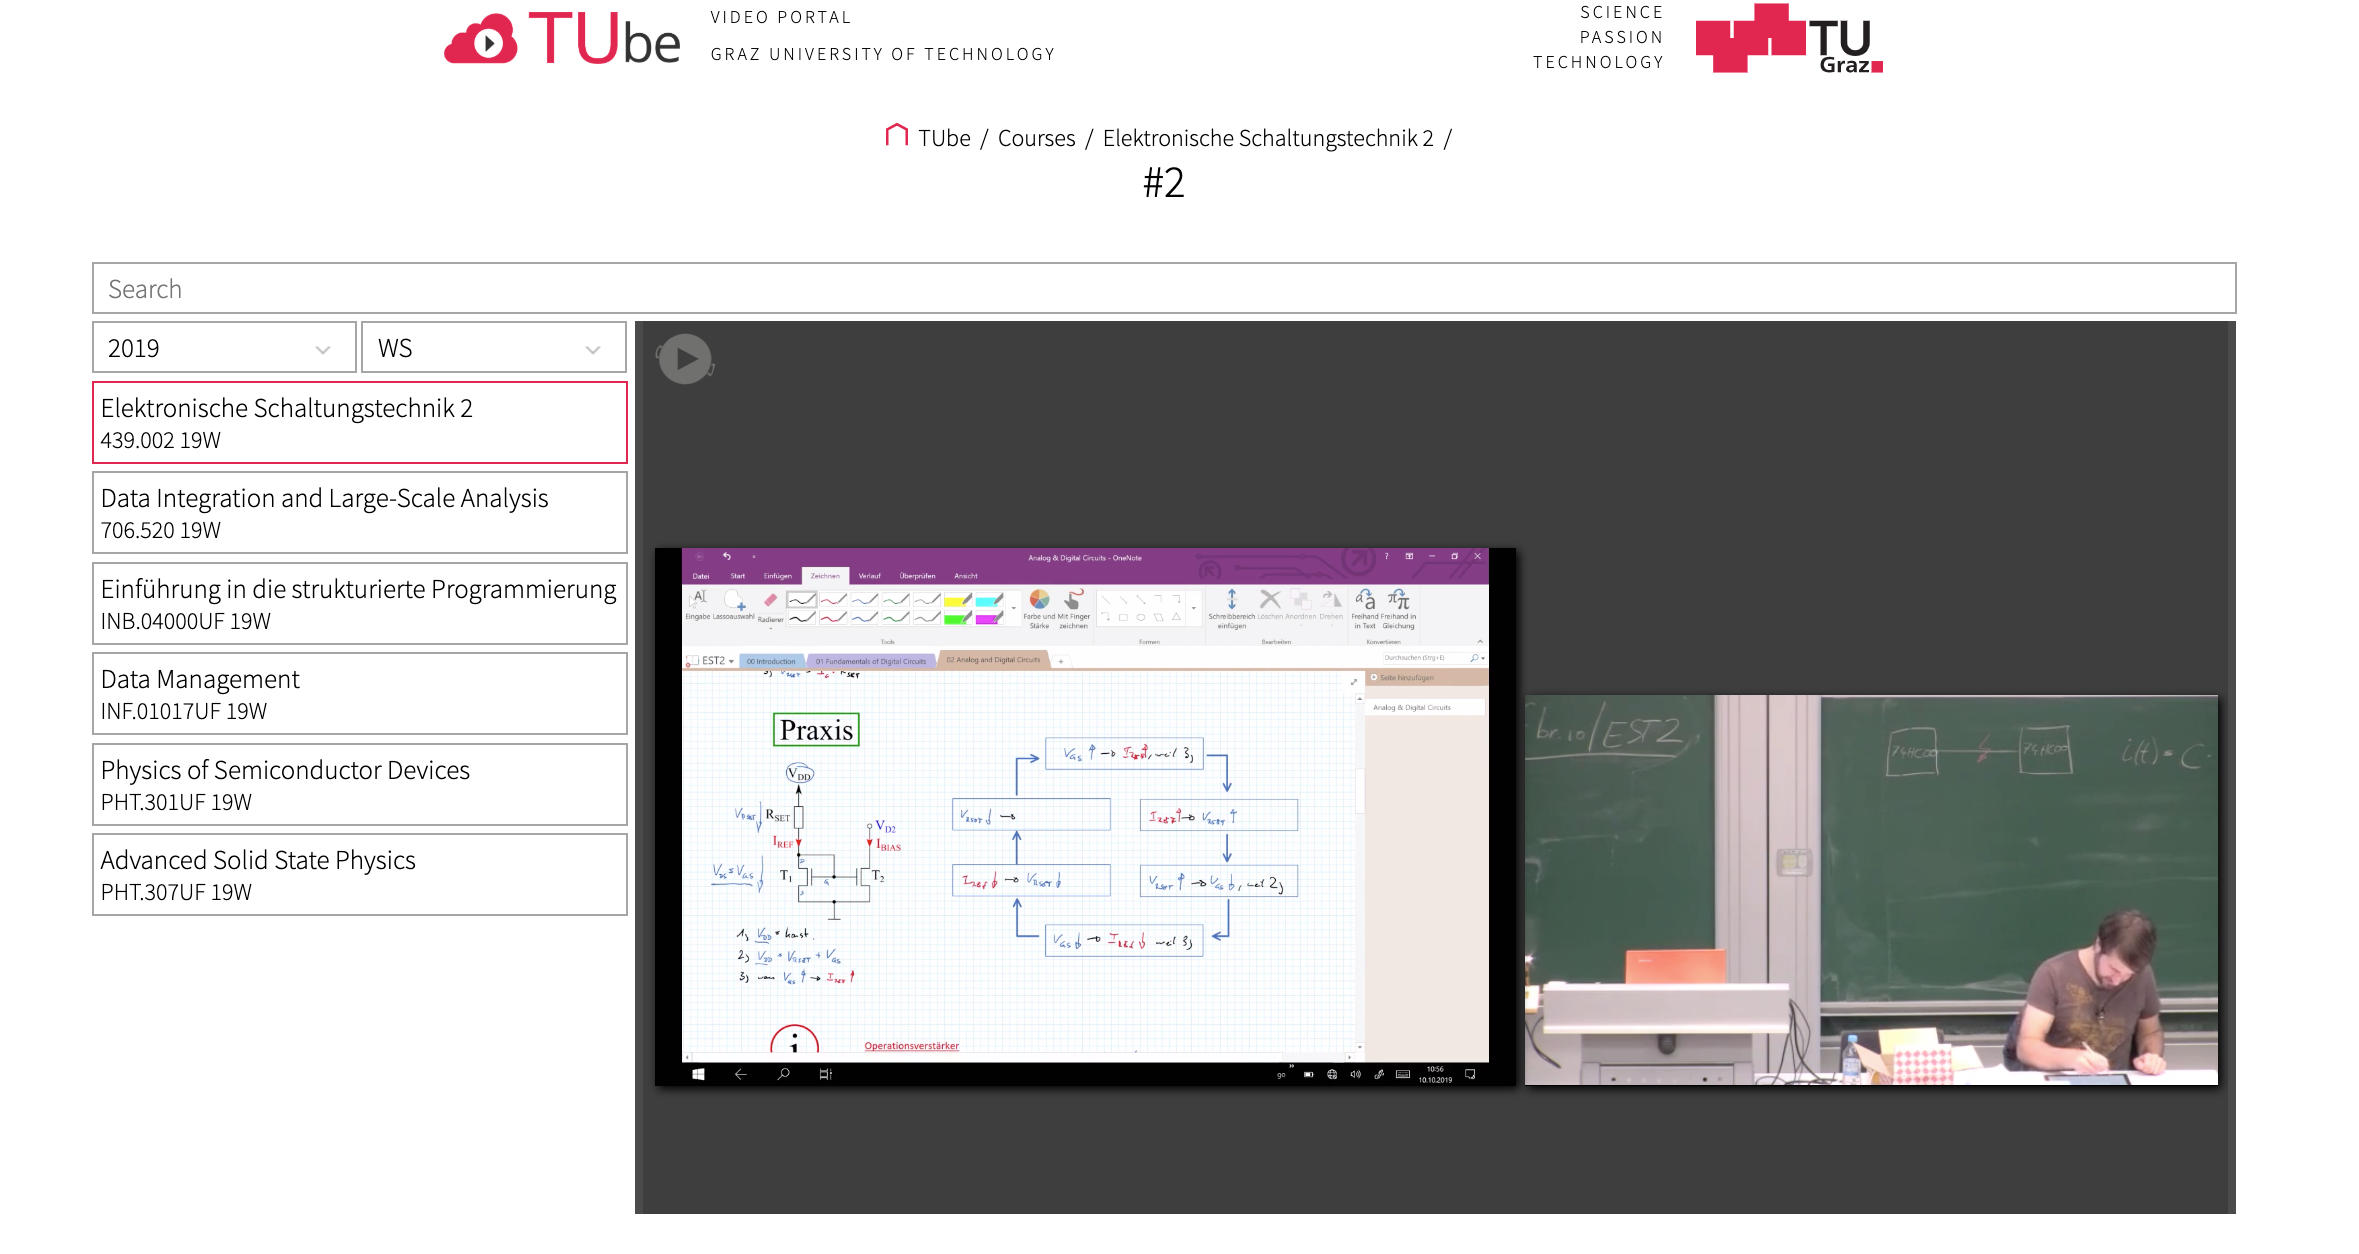Click the Einfügen tab in OneNote ribbon
The height and width of the screenshot is (1254, 2359).
pyautogui.click(x=777, y=576)
